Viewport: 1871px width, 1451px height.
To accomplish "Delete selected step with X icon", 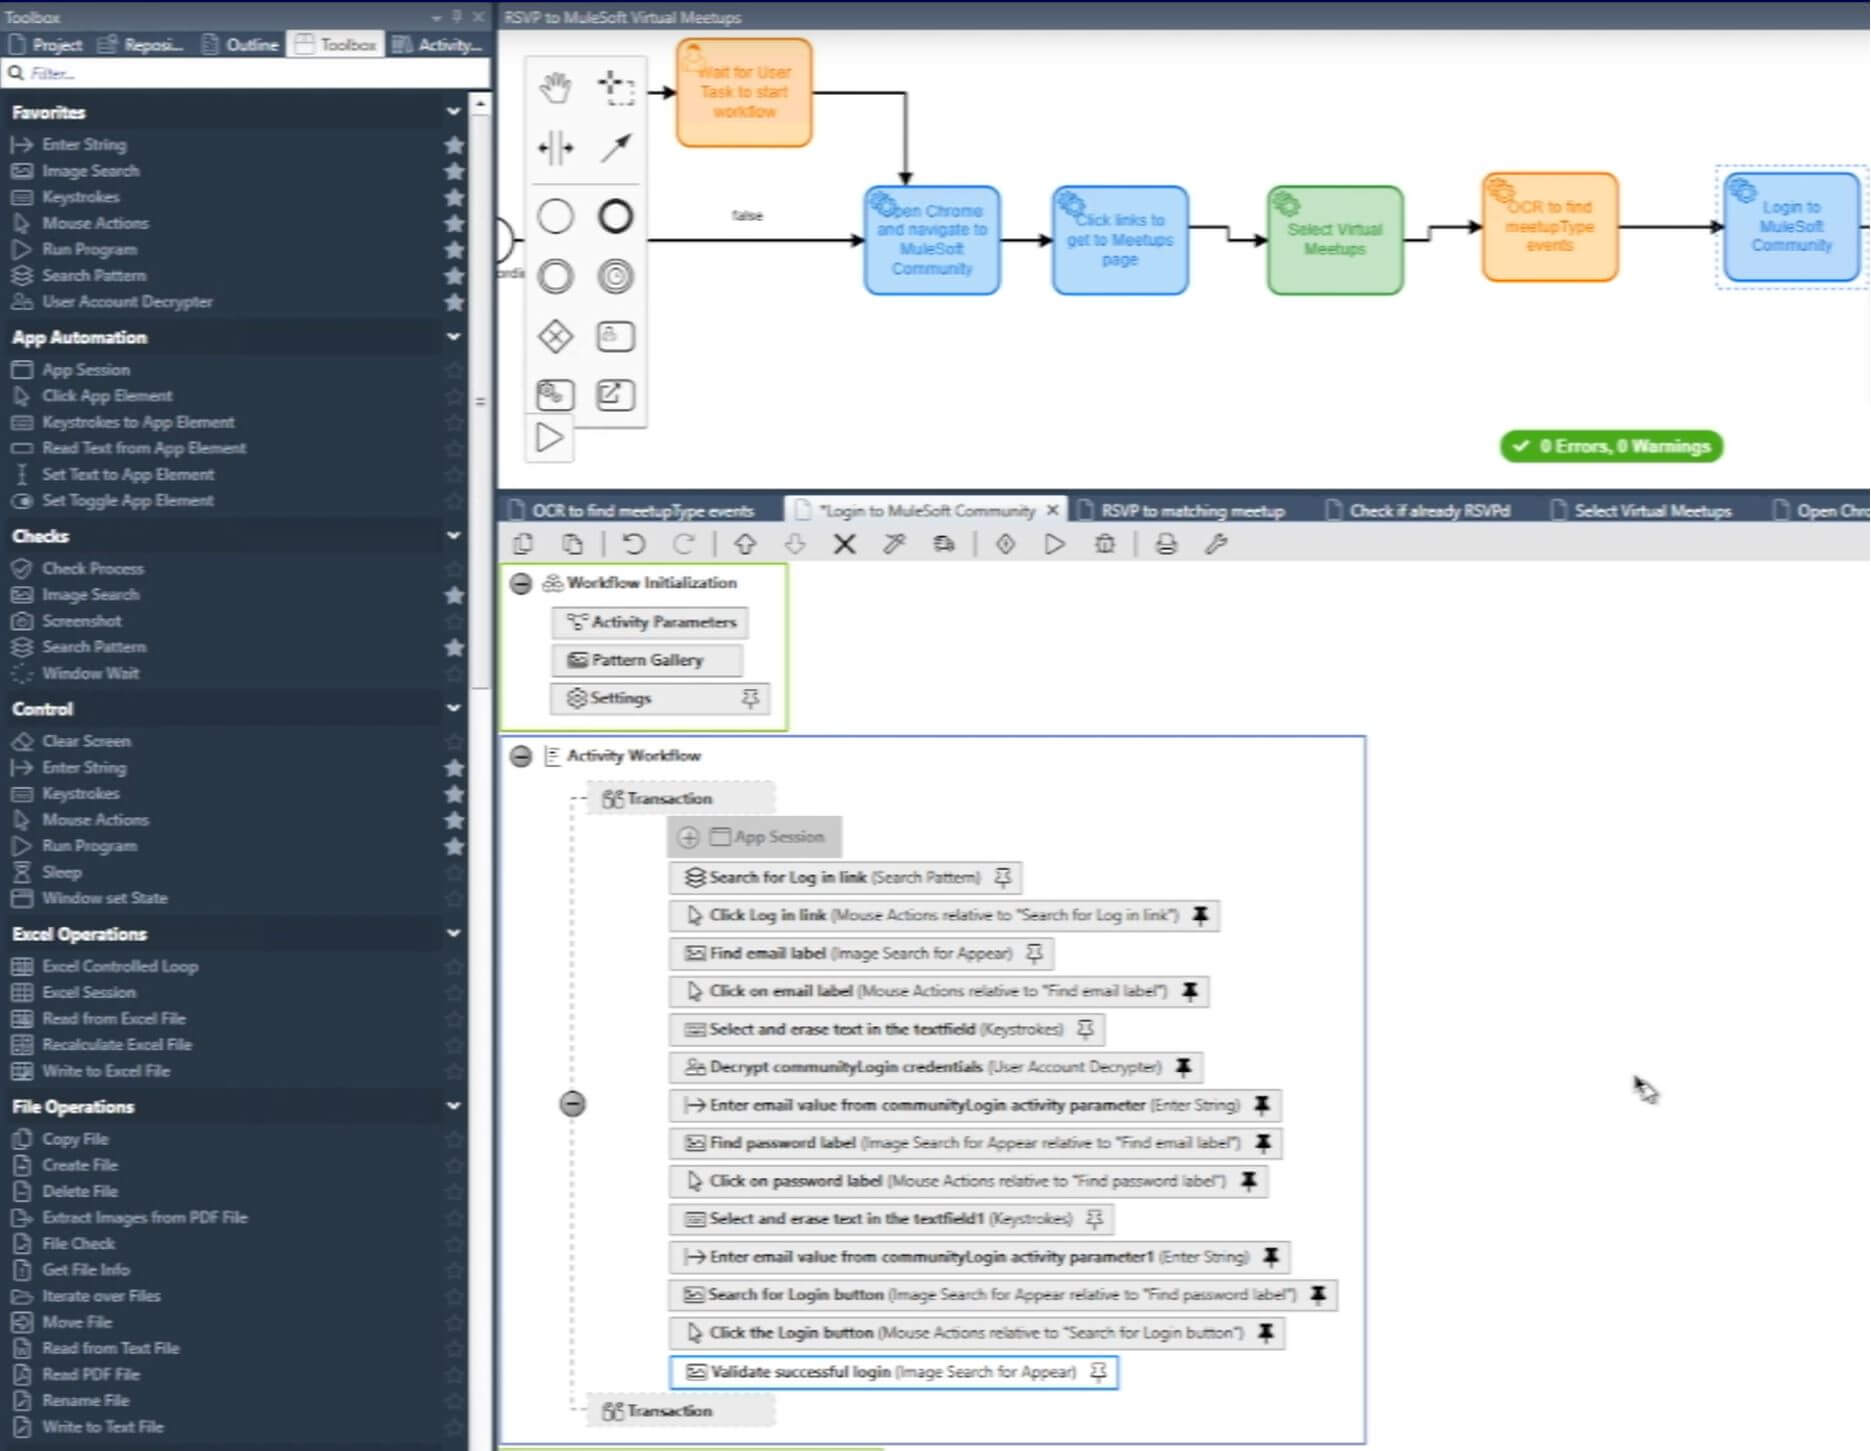I will (x=845, y=544).
